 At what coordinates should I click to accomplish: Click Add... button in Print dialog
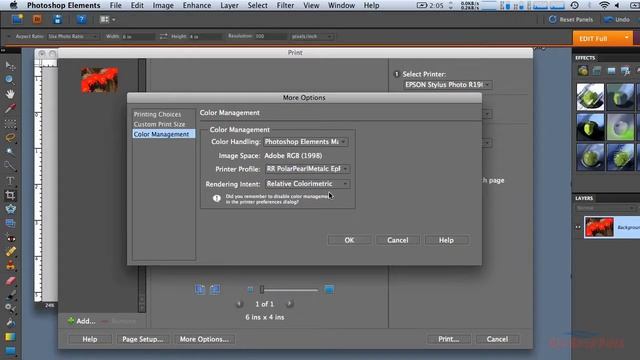click(81, 321)
